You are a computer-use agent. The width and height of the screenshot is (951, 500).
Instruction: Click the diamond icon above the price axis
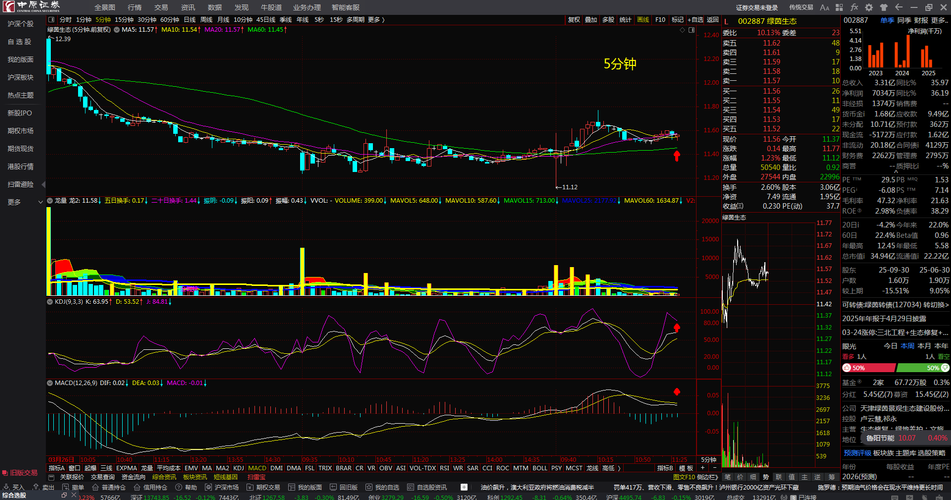[682, 29]
